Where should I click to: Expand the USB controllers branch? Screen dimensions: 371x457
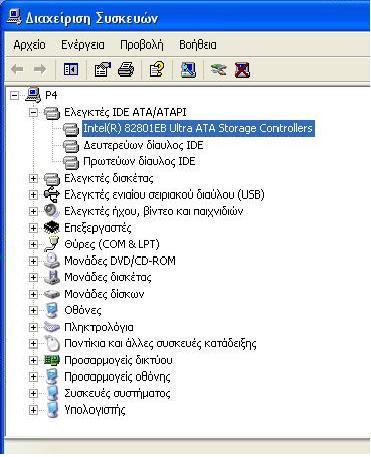pyautogui.click(x=33, y=195)
